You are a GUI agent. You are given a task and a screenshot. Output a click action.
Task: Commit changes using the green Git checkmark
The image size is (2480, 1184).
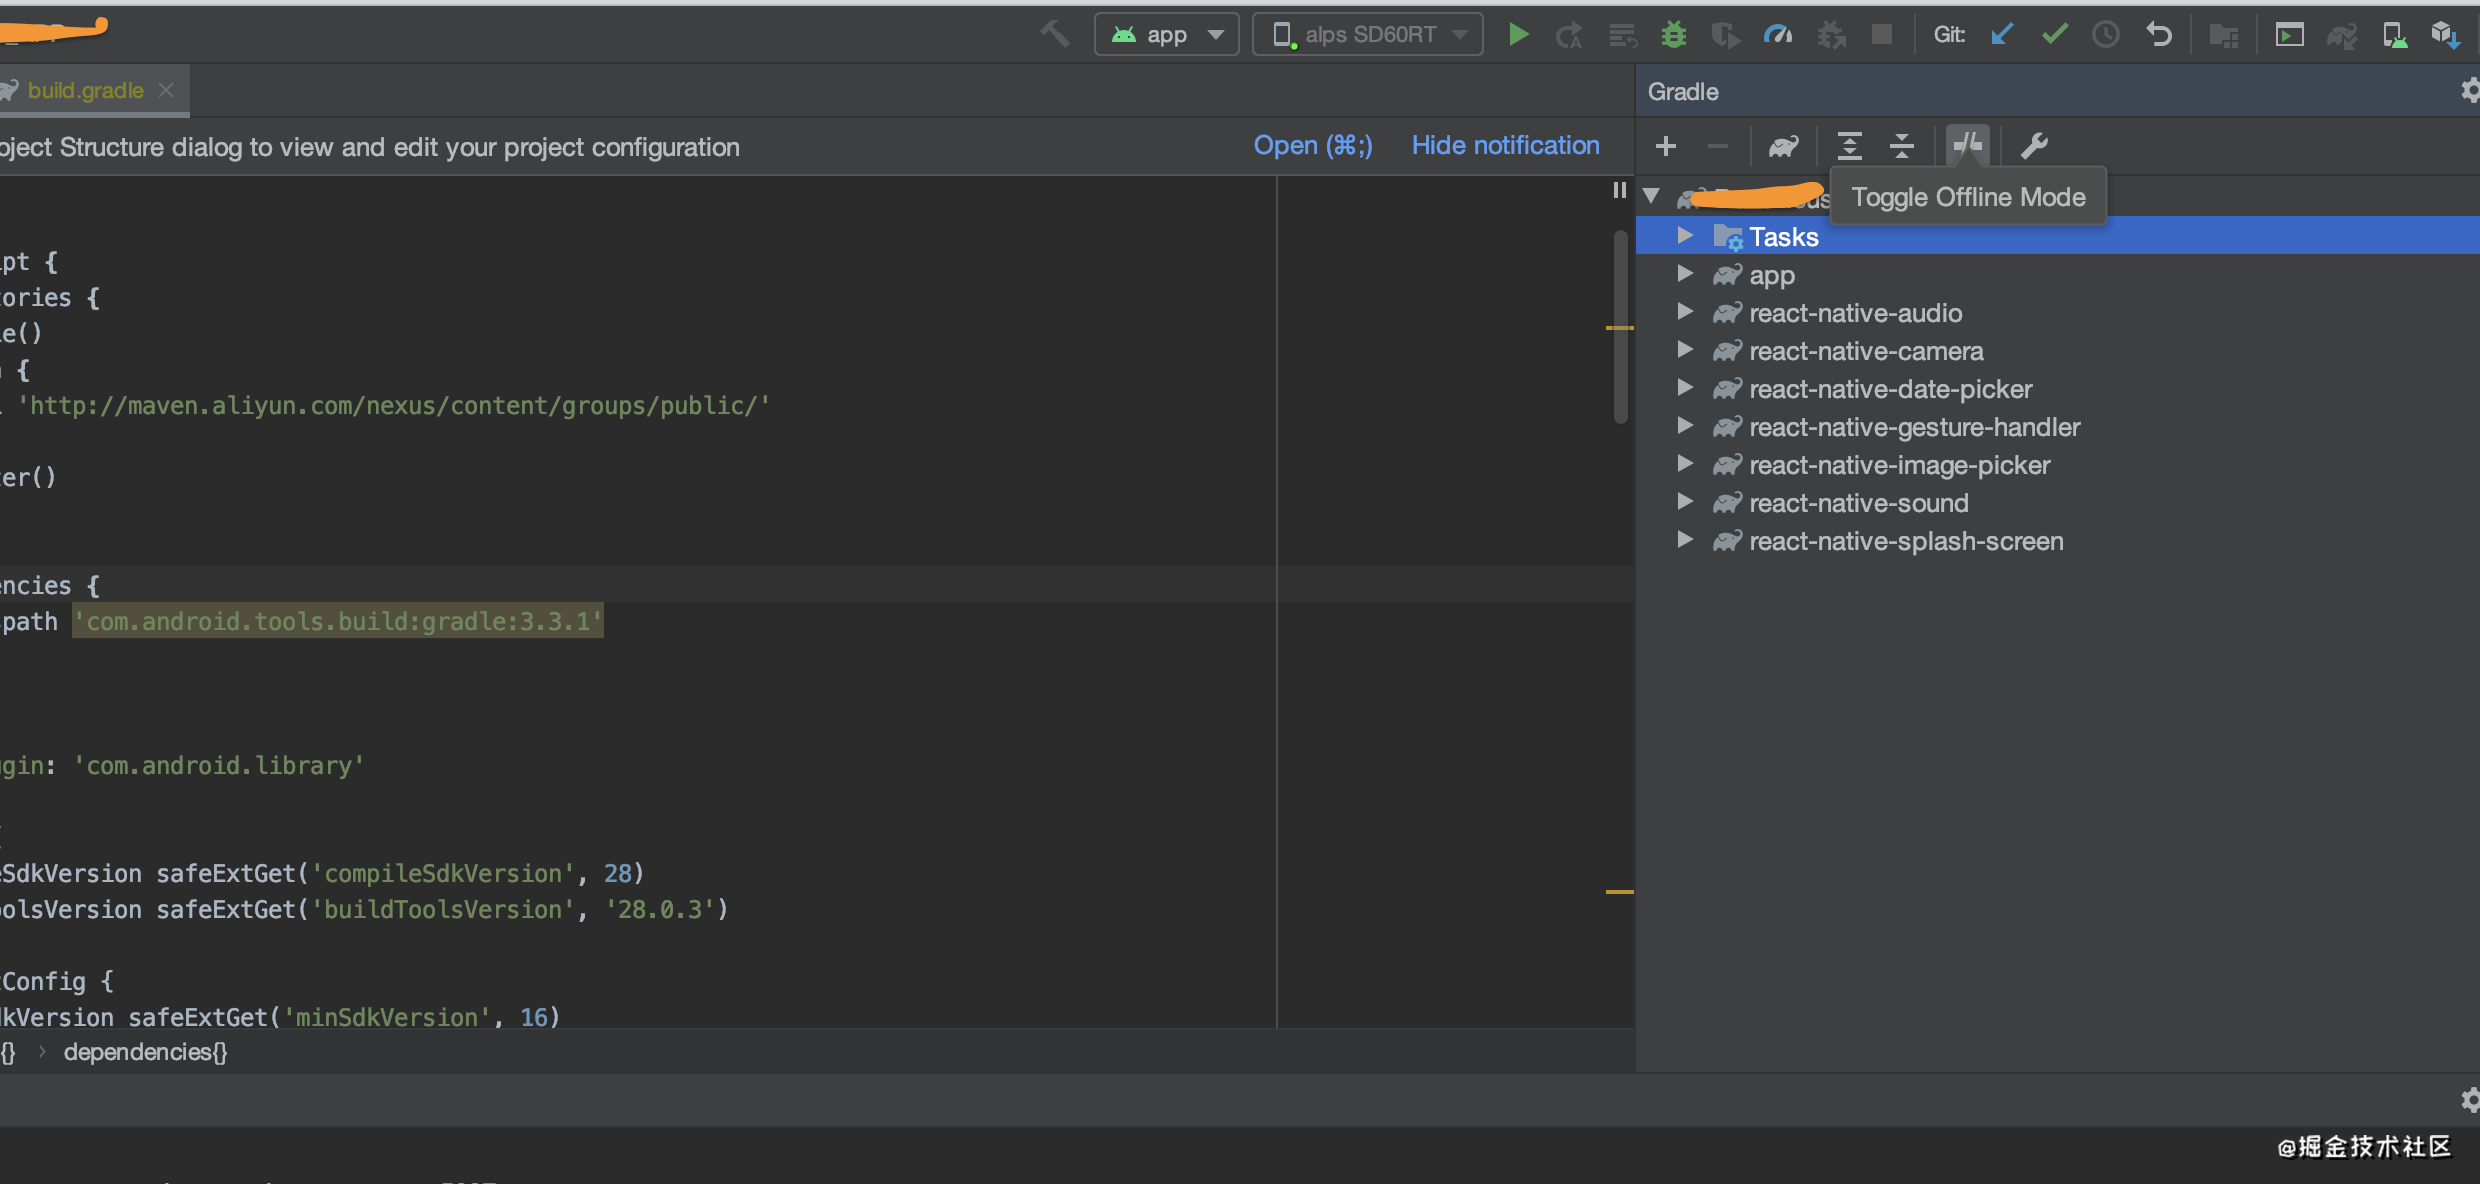(x=2054, y=33)
